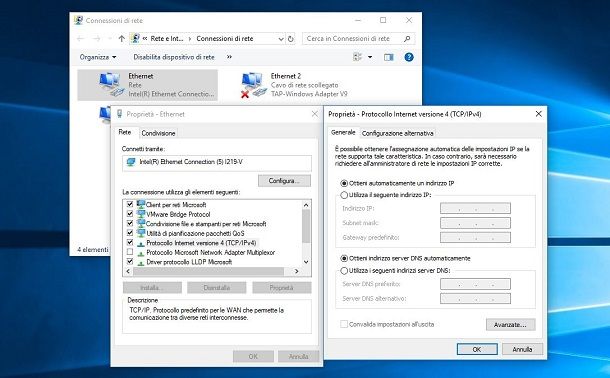
Task: Click the forward arrow in Connessioni di rete
Action: click(97, 38)
